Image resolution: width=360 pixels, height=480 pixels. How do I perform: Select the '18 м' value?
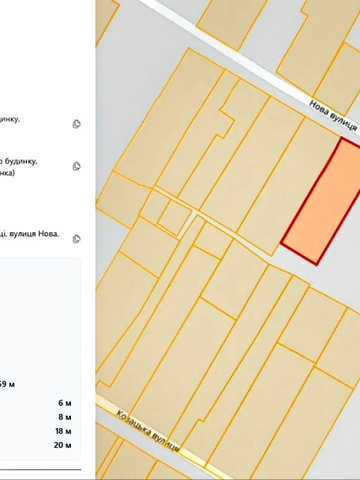click(x=63, y=431)
